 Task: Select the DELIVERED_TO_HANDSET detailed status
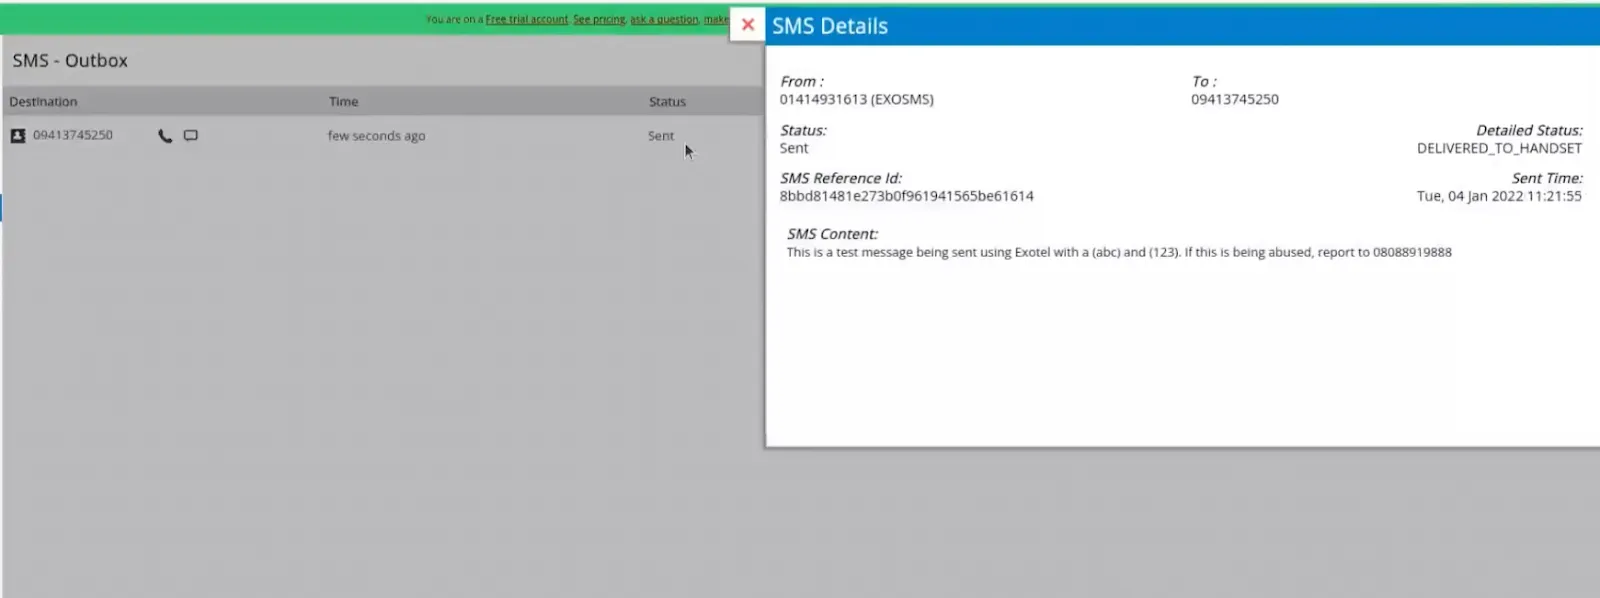1499,148
